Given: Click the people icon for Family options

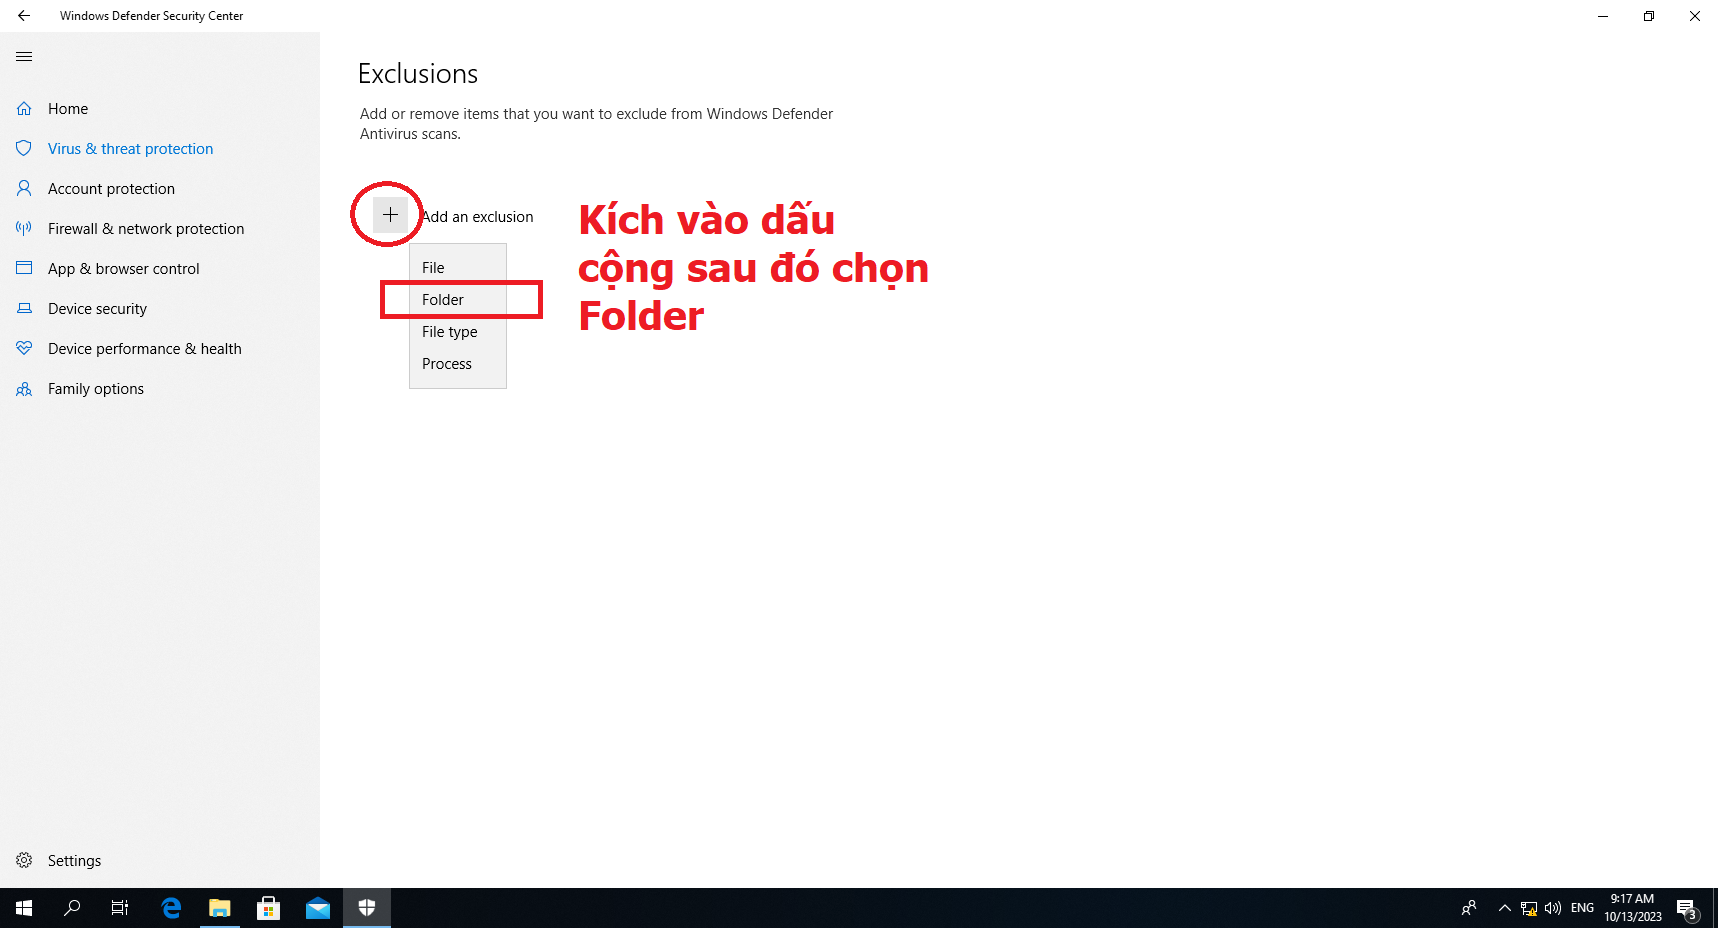Looking at the screenshot, I should [x=24, y=389].
